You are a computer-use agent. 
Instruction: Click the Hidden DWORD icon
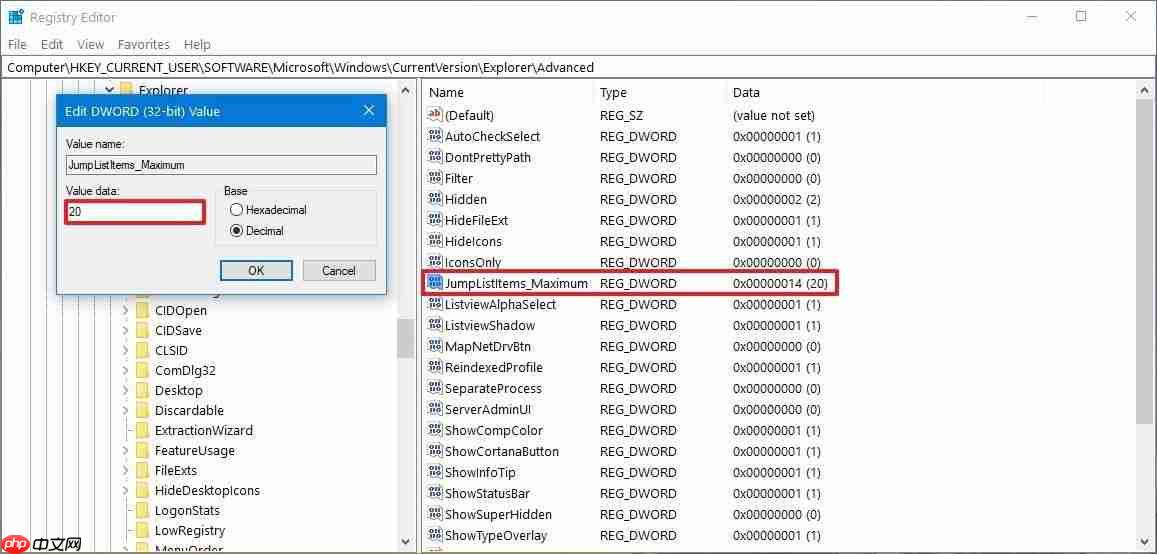coord(435,199)
